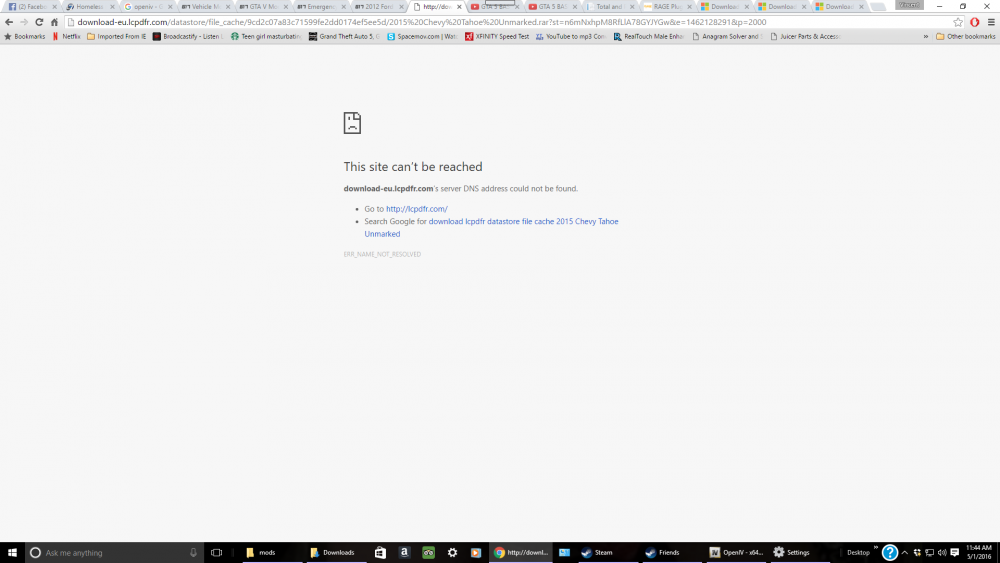Close the RAGE Plu tab
The height and width of the screenshot is (563, 1000).
tap(689, 7)
